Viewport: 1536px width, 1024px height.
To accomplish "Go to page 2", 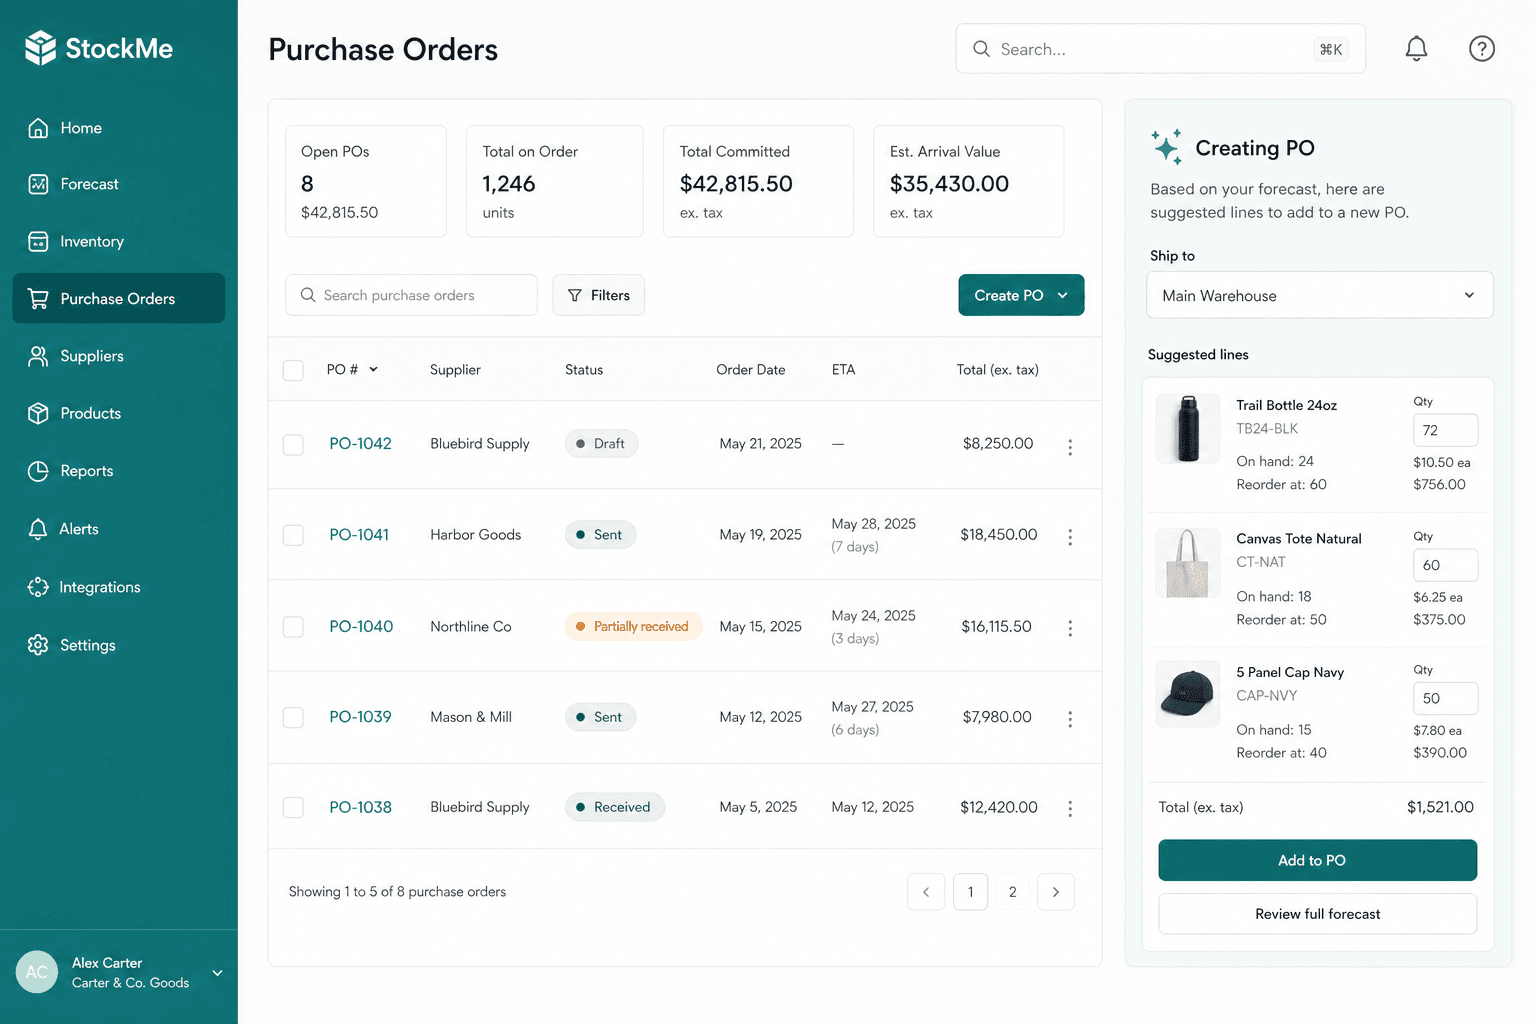I will coord(1013,892).
